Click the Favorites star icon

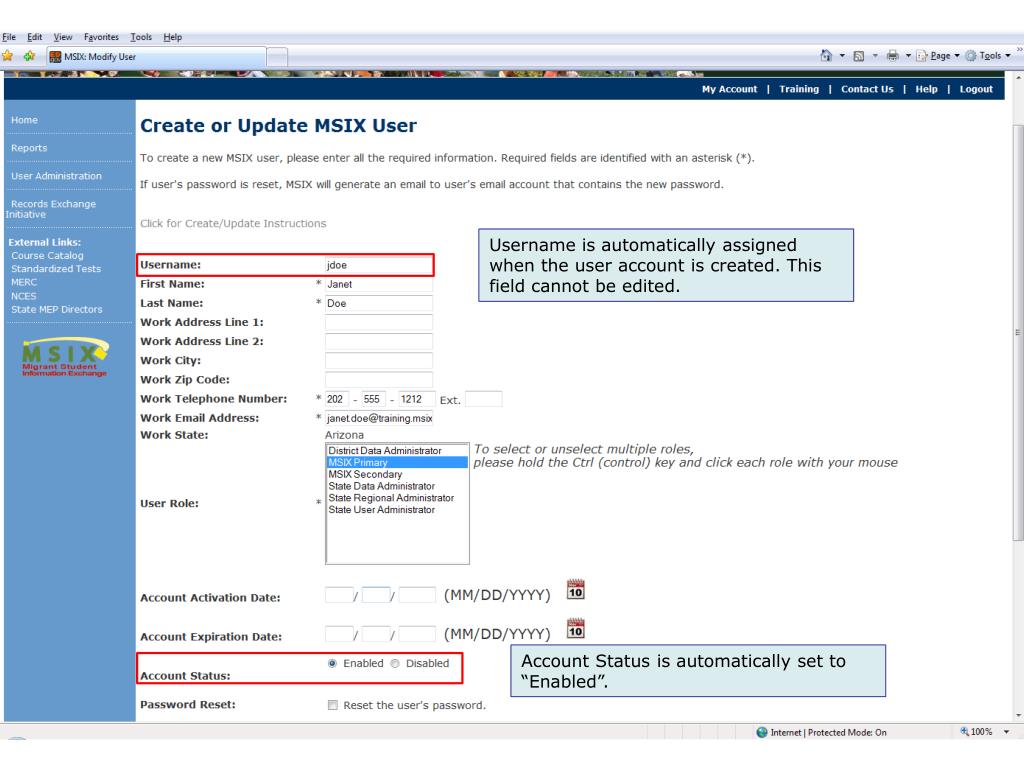coord(8,56)
